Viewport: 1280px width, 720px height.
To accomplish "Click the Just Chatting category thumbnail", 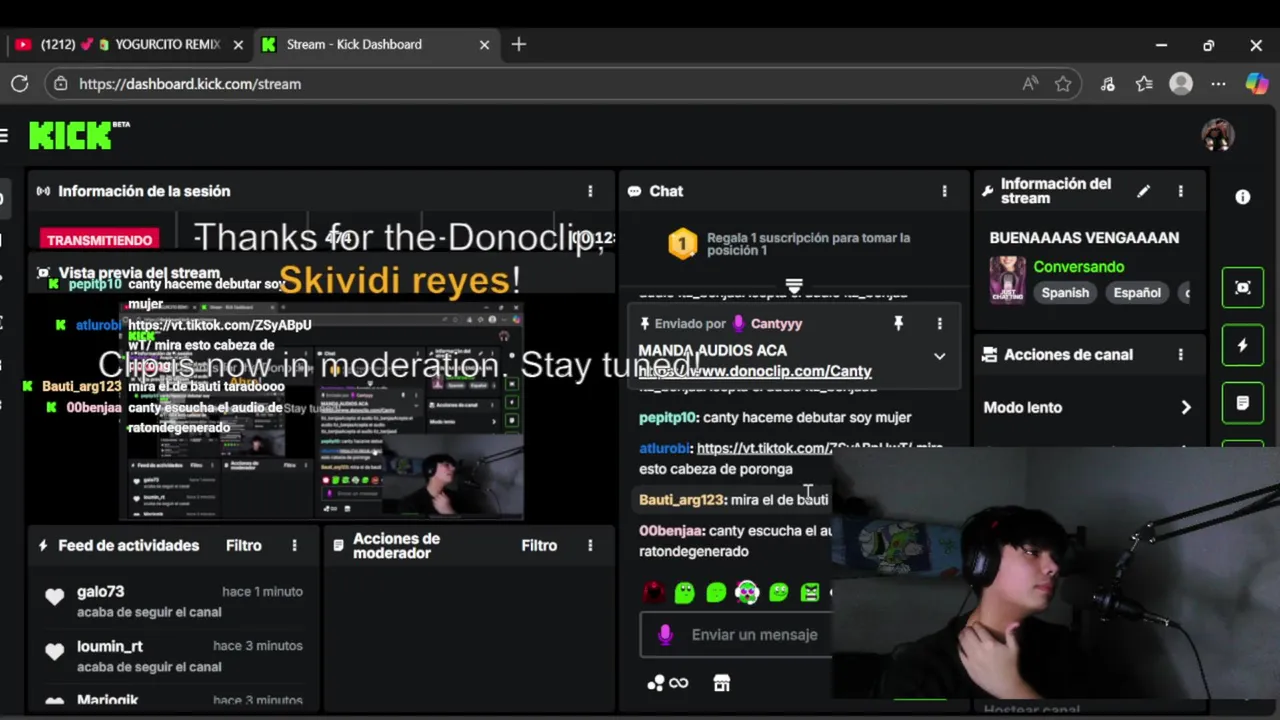I will pyautogui.click(x=1007, y=280).
